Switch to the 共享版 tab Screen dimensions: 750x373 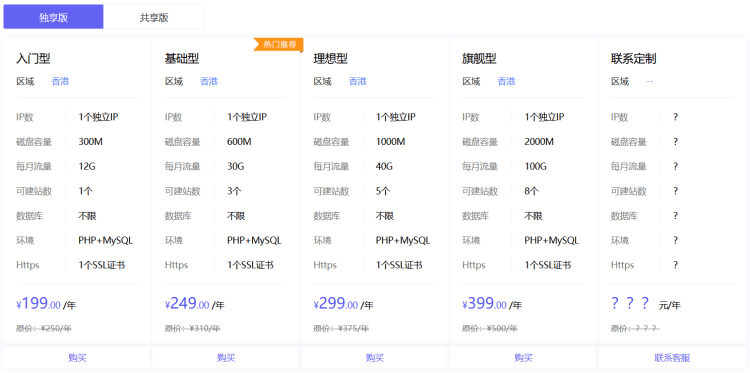tap(154, 17)
